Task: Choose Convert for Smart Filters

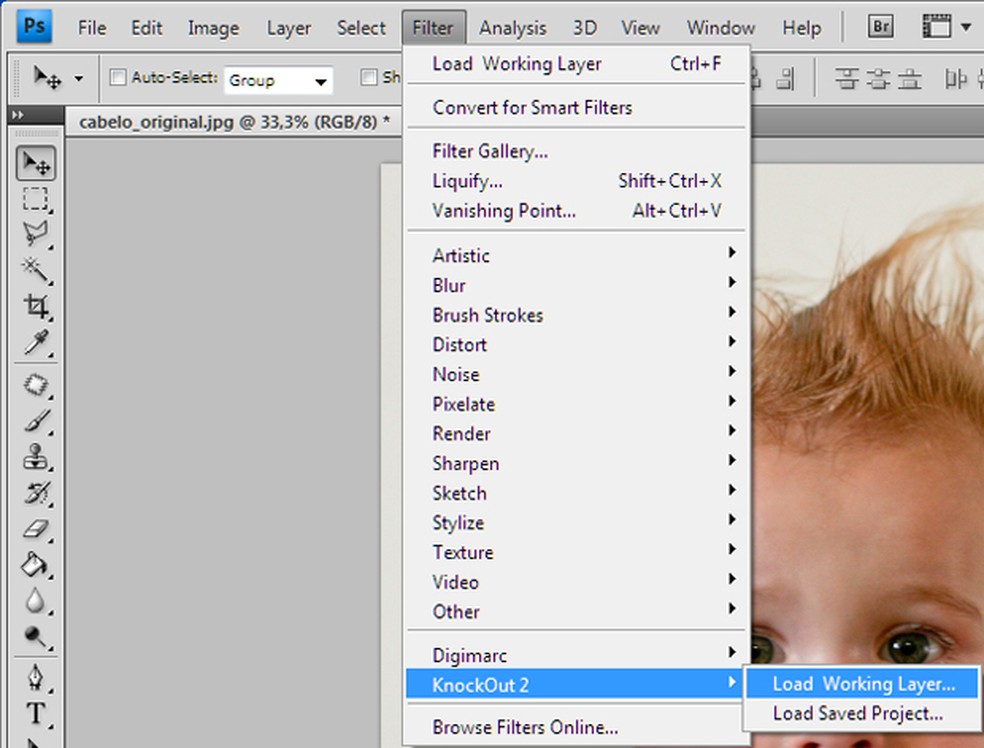Action: 576,107
